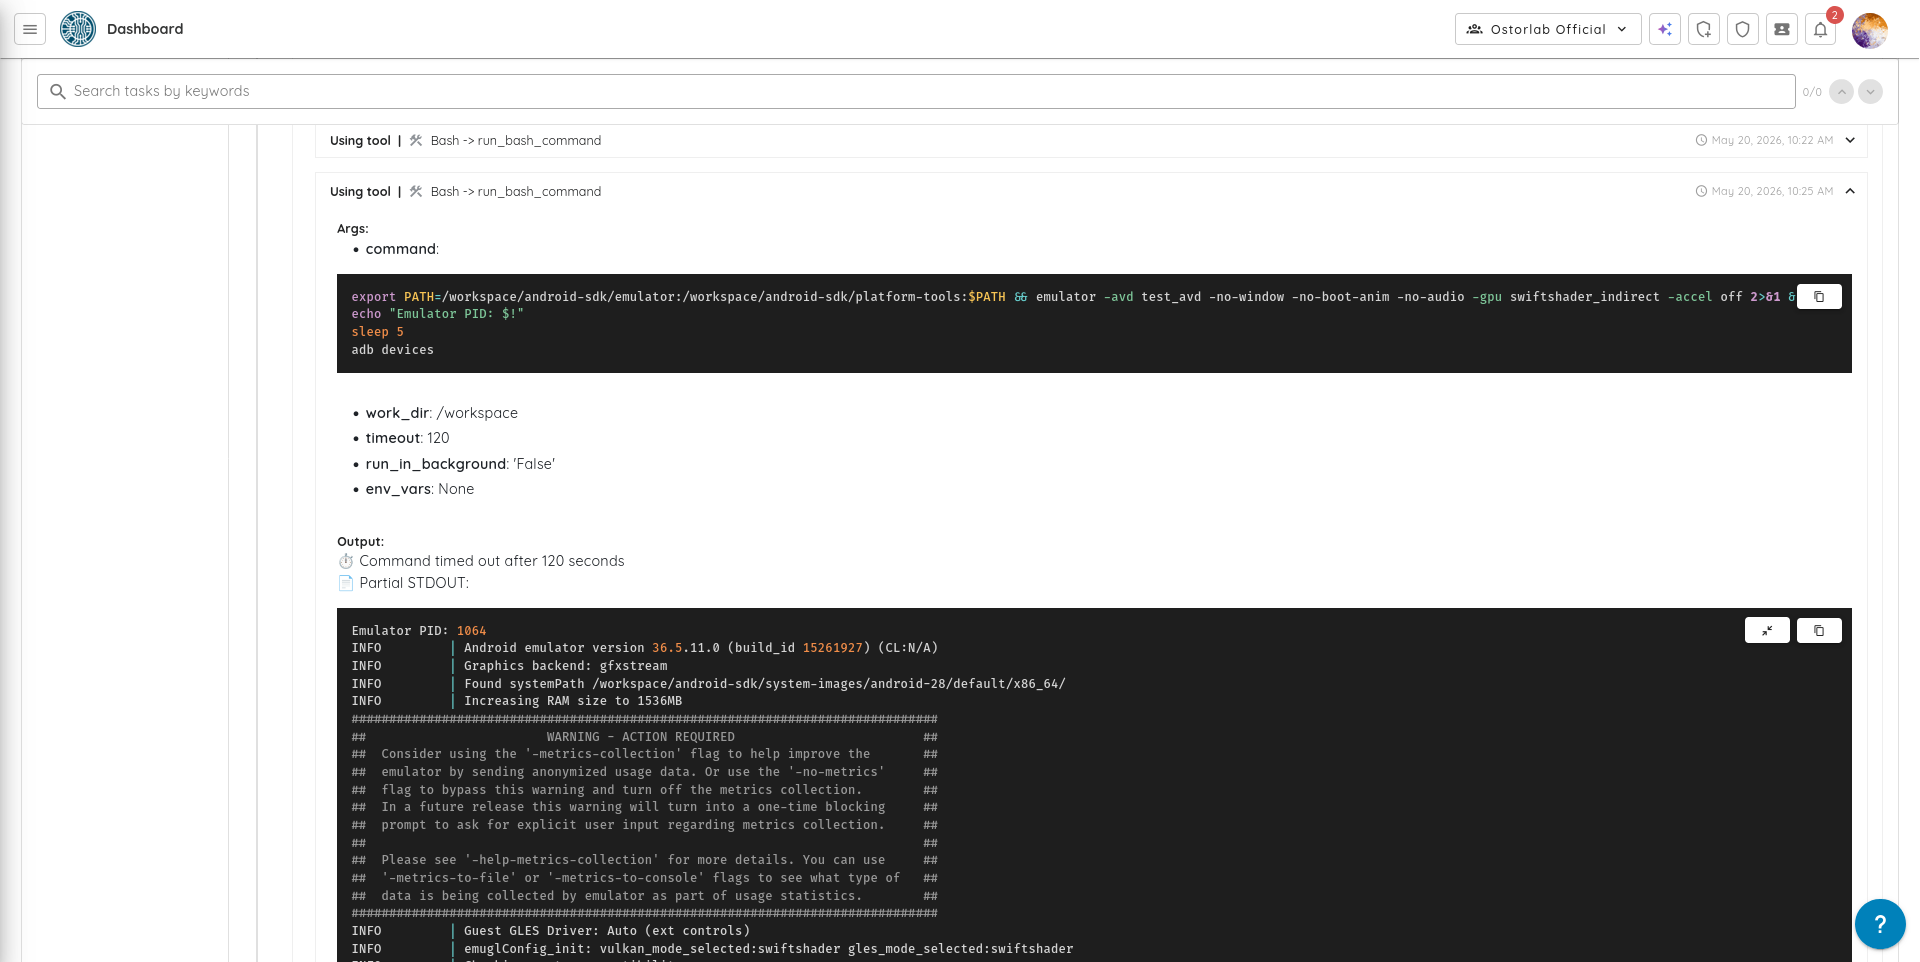This screenshot has width=1920, height=962.
Task: Click the Ostorlab logo
Action: click(77, 29)
